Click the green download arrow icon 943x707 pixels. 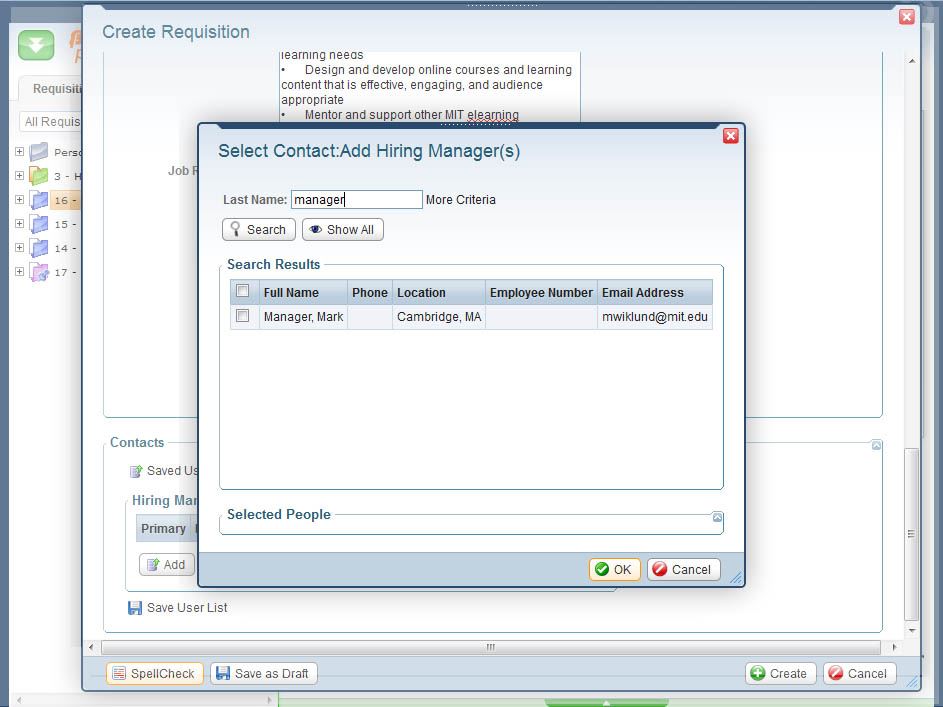[36, 45]
